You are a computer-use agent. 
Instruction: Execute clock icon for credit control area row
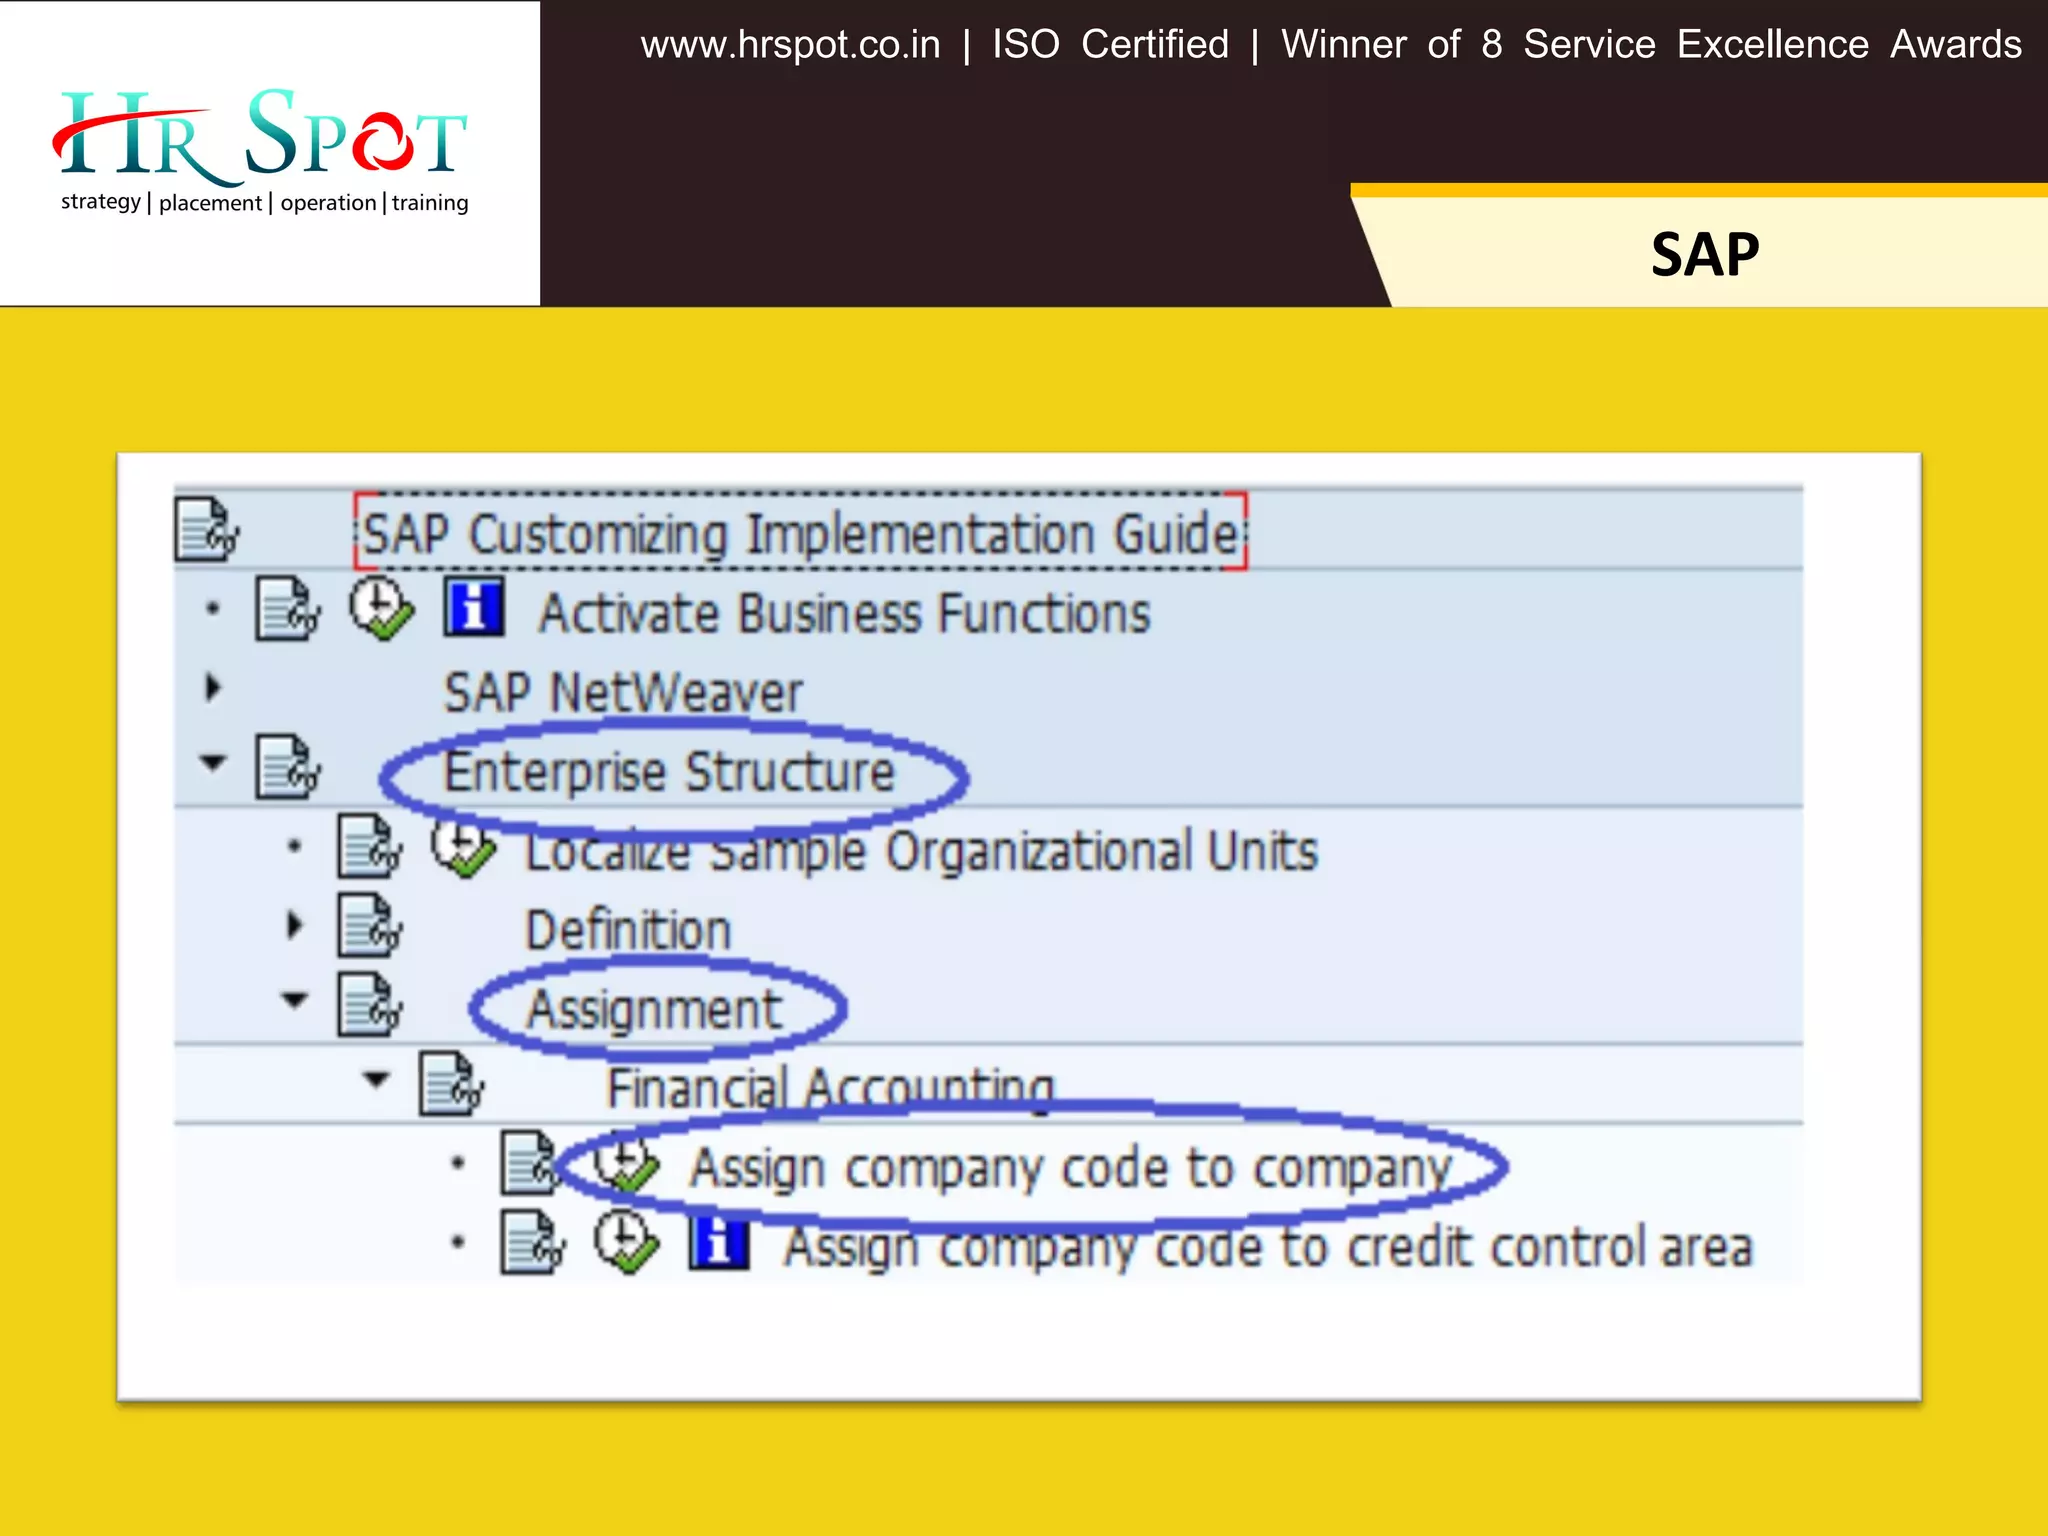(626, 1242)
